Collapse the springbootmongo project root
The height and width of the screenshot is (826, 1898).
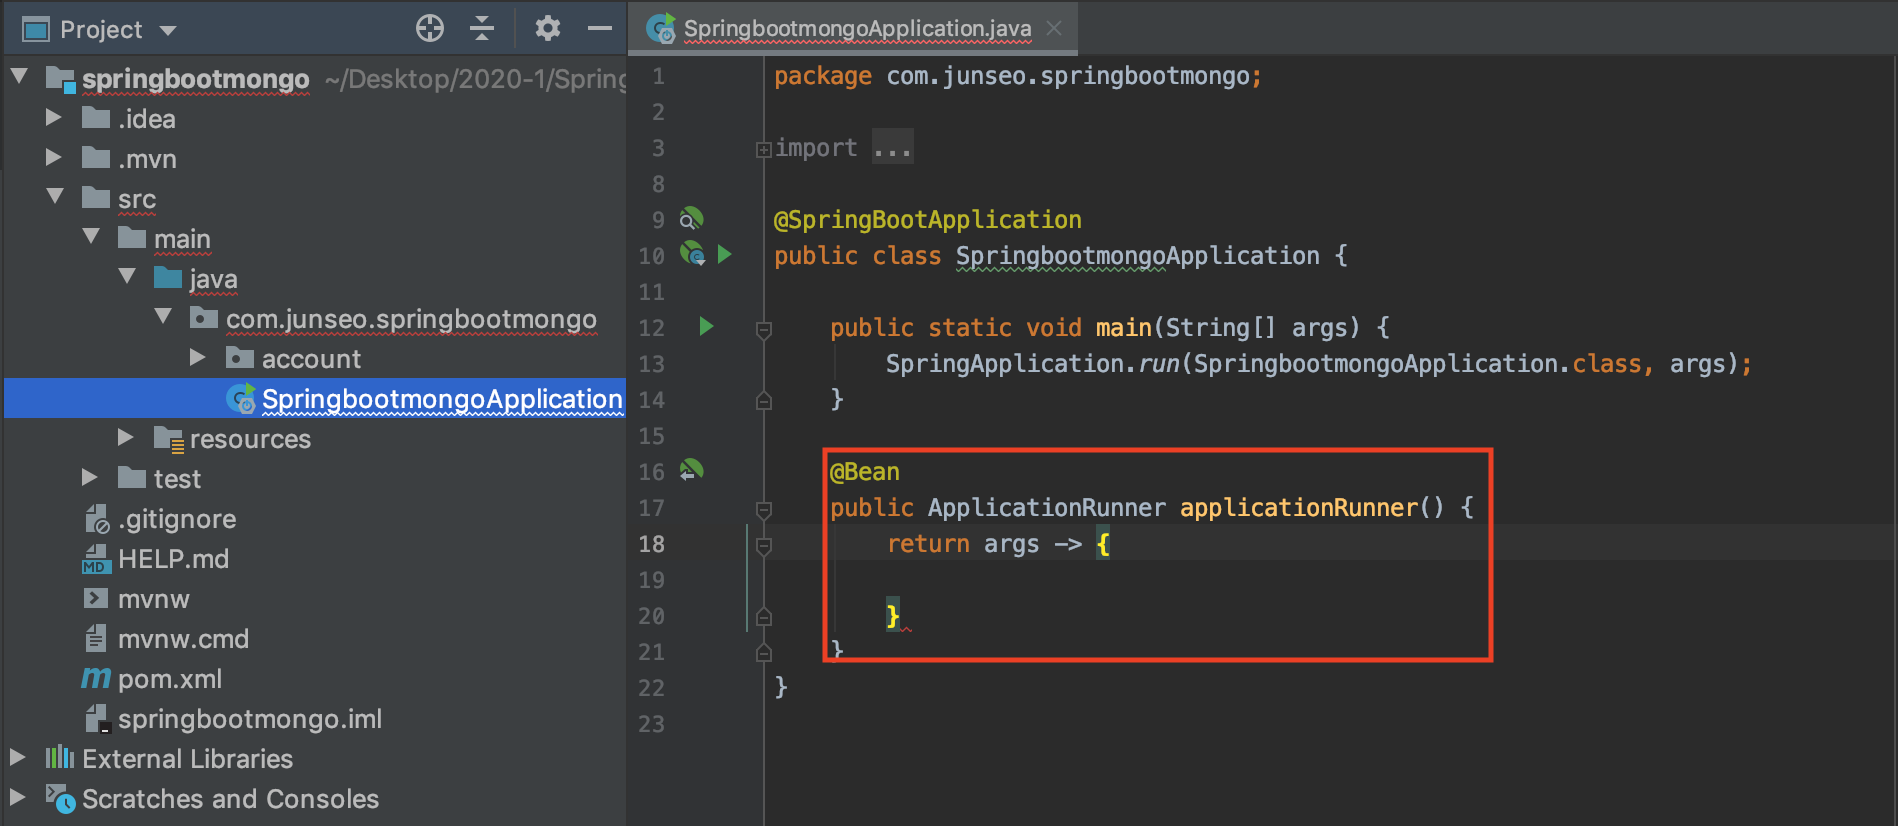[x=19, y=76]
